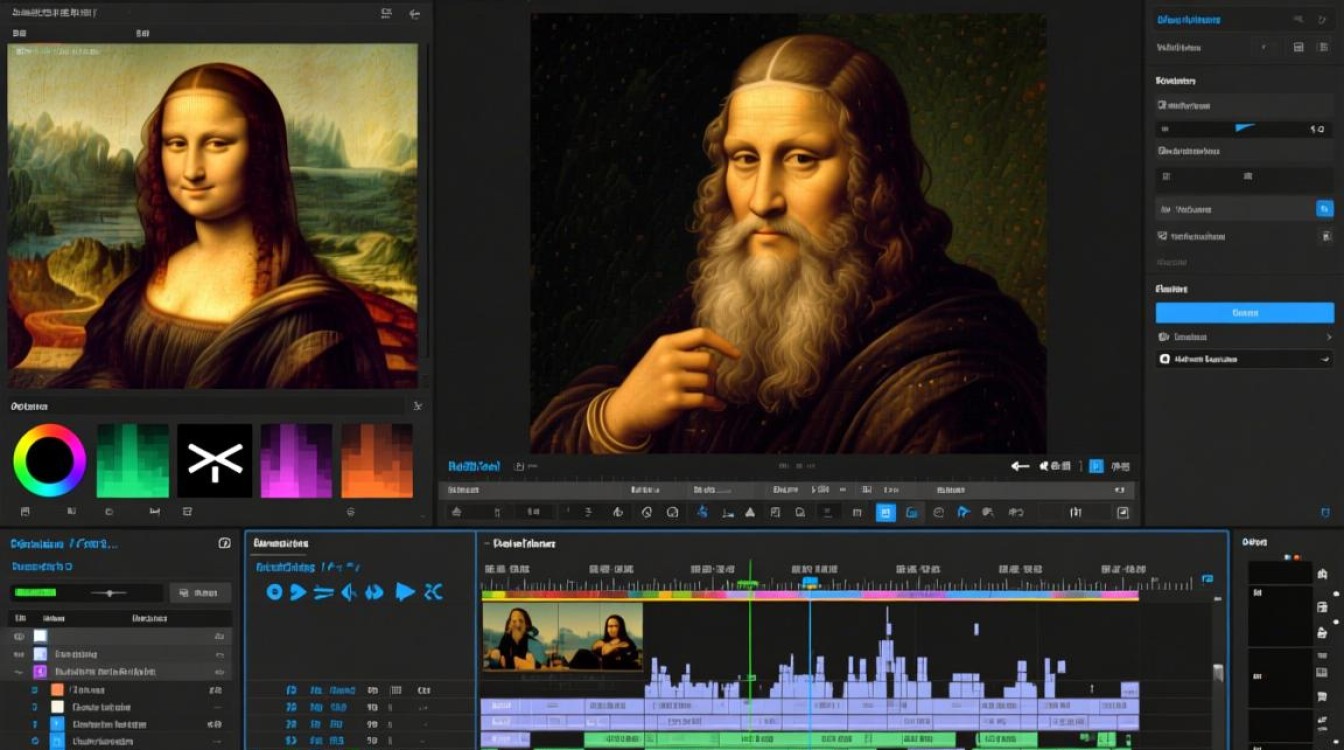Viewport: 1344px width, 750px height.
Task: Click the vertical scrollbar at the timeline's right edge
Action: coord(1217,672)
